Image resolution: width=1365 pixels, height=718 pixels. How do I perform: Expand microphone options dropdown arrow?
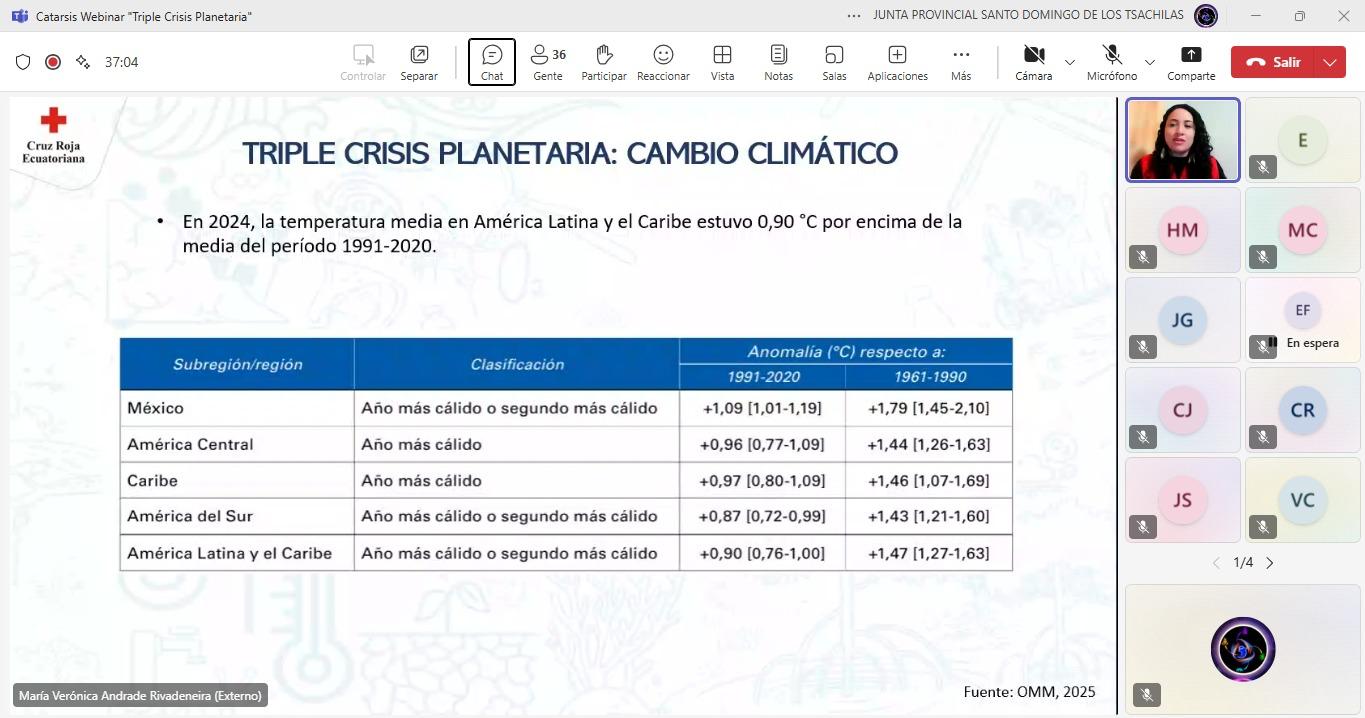(1149, 62)
